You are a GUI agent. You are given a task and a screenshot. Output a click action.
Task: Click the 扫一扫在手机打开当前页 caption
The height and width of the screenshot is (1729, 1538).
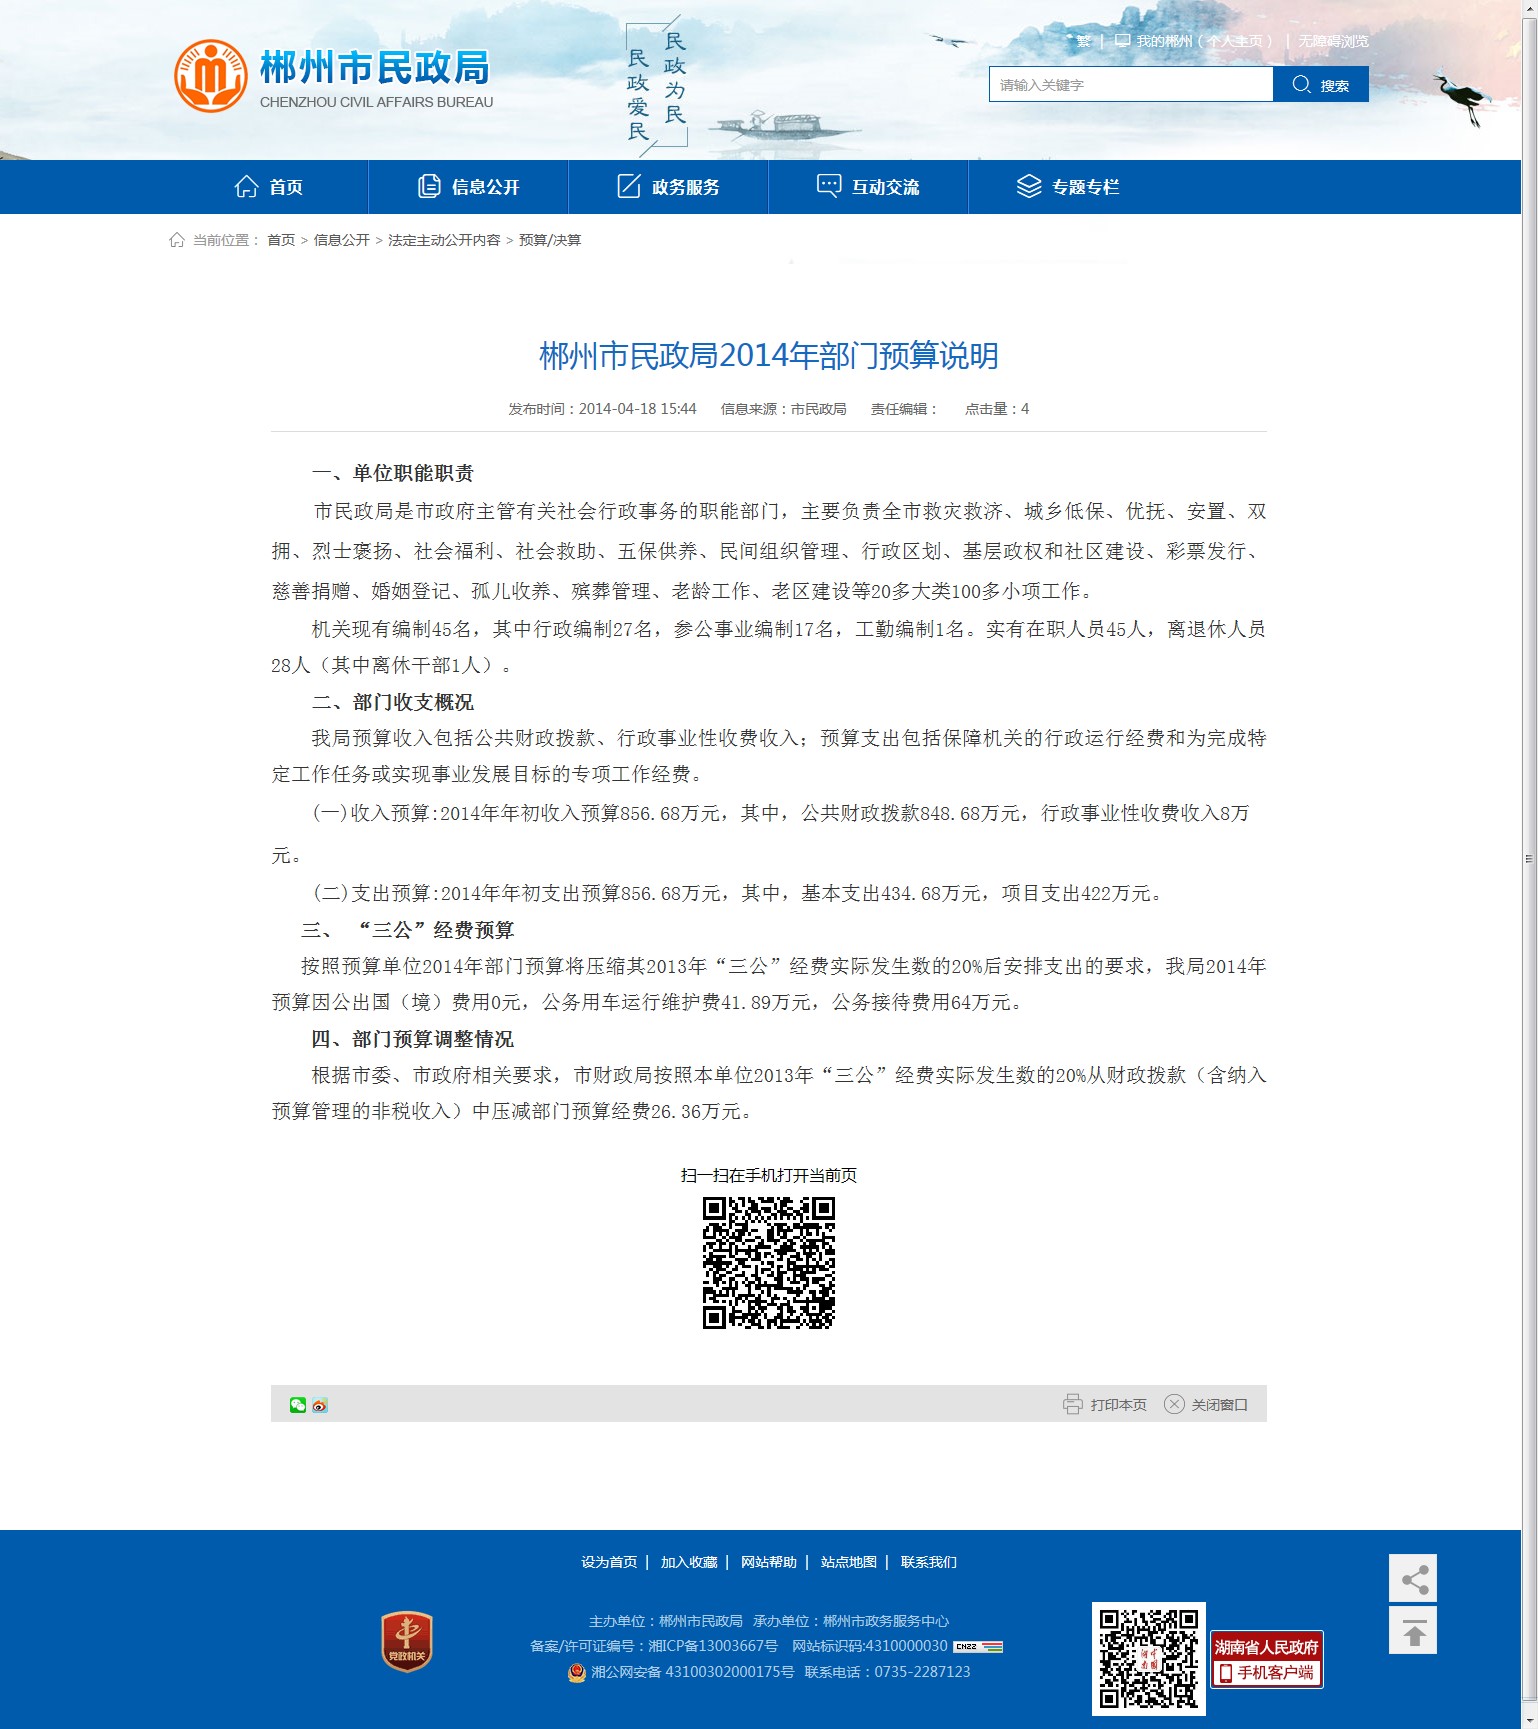click(769, 1175)
